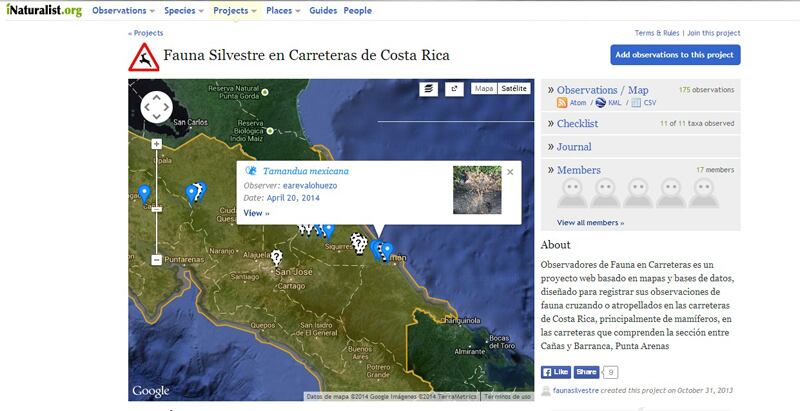Switch map to Satélite view
Viewport: 800px width, 411px height.
pyautogui.click(x=514, y=89)
